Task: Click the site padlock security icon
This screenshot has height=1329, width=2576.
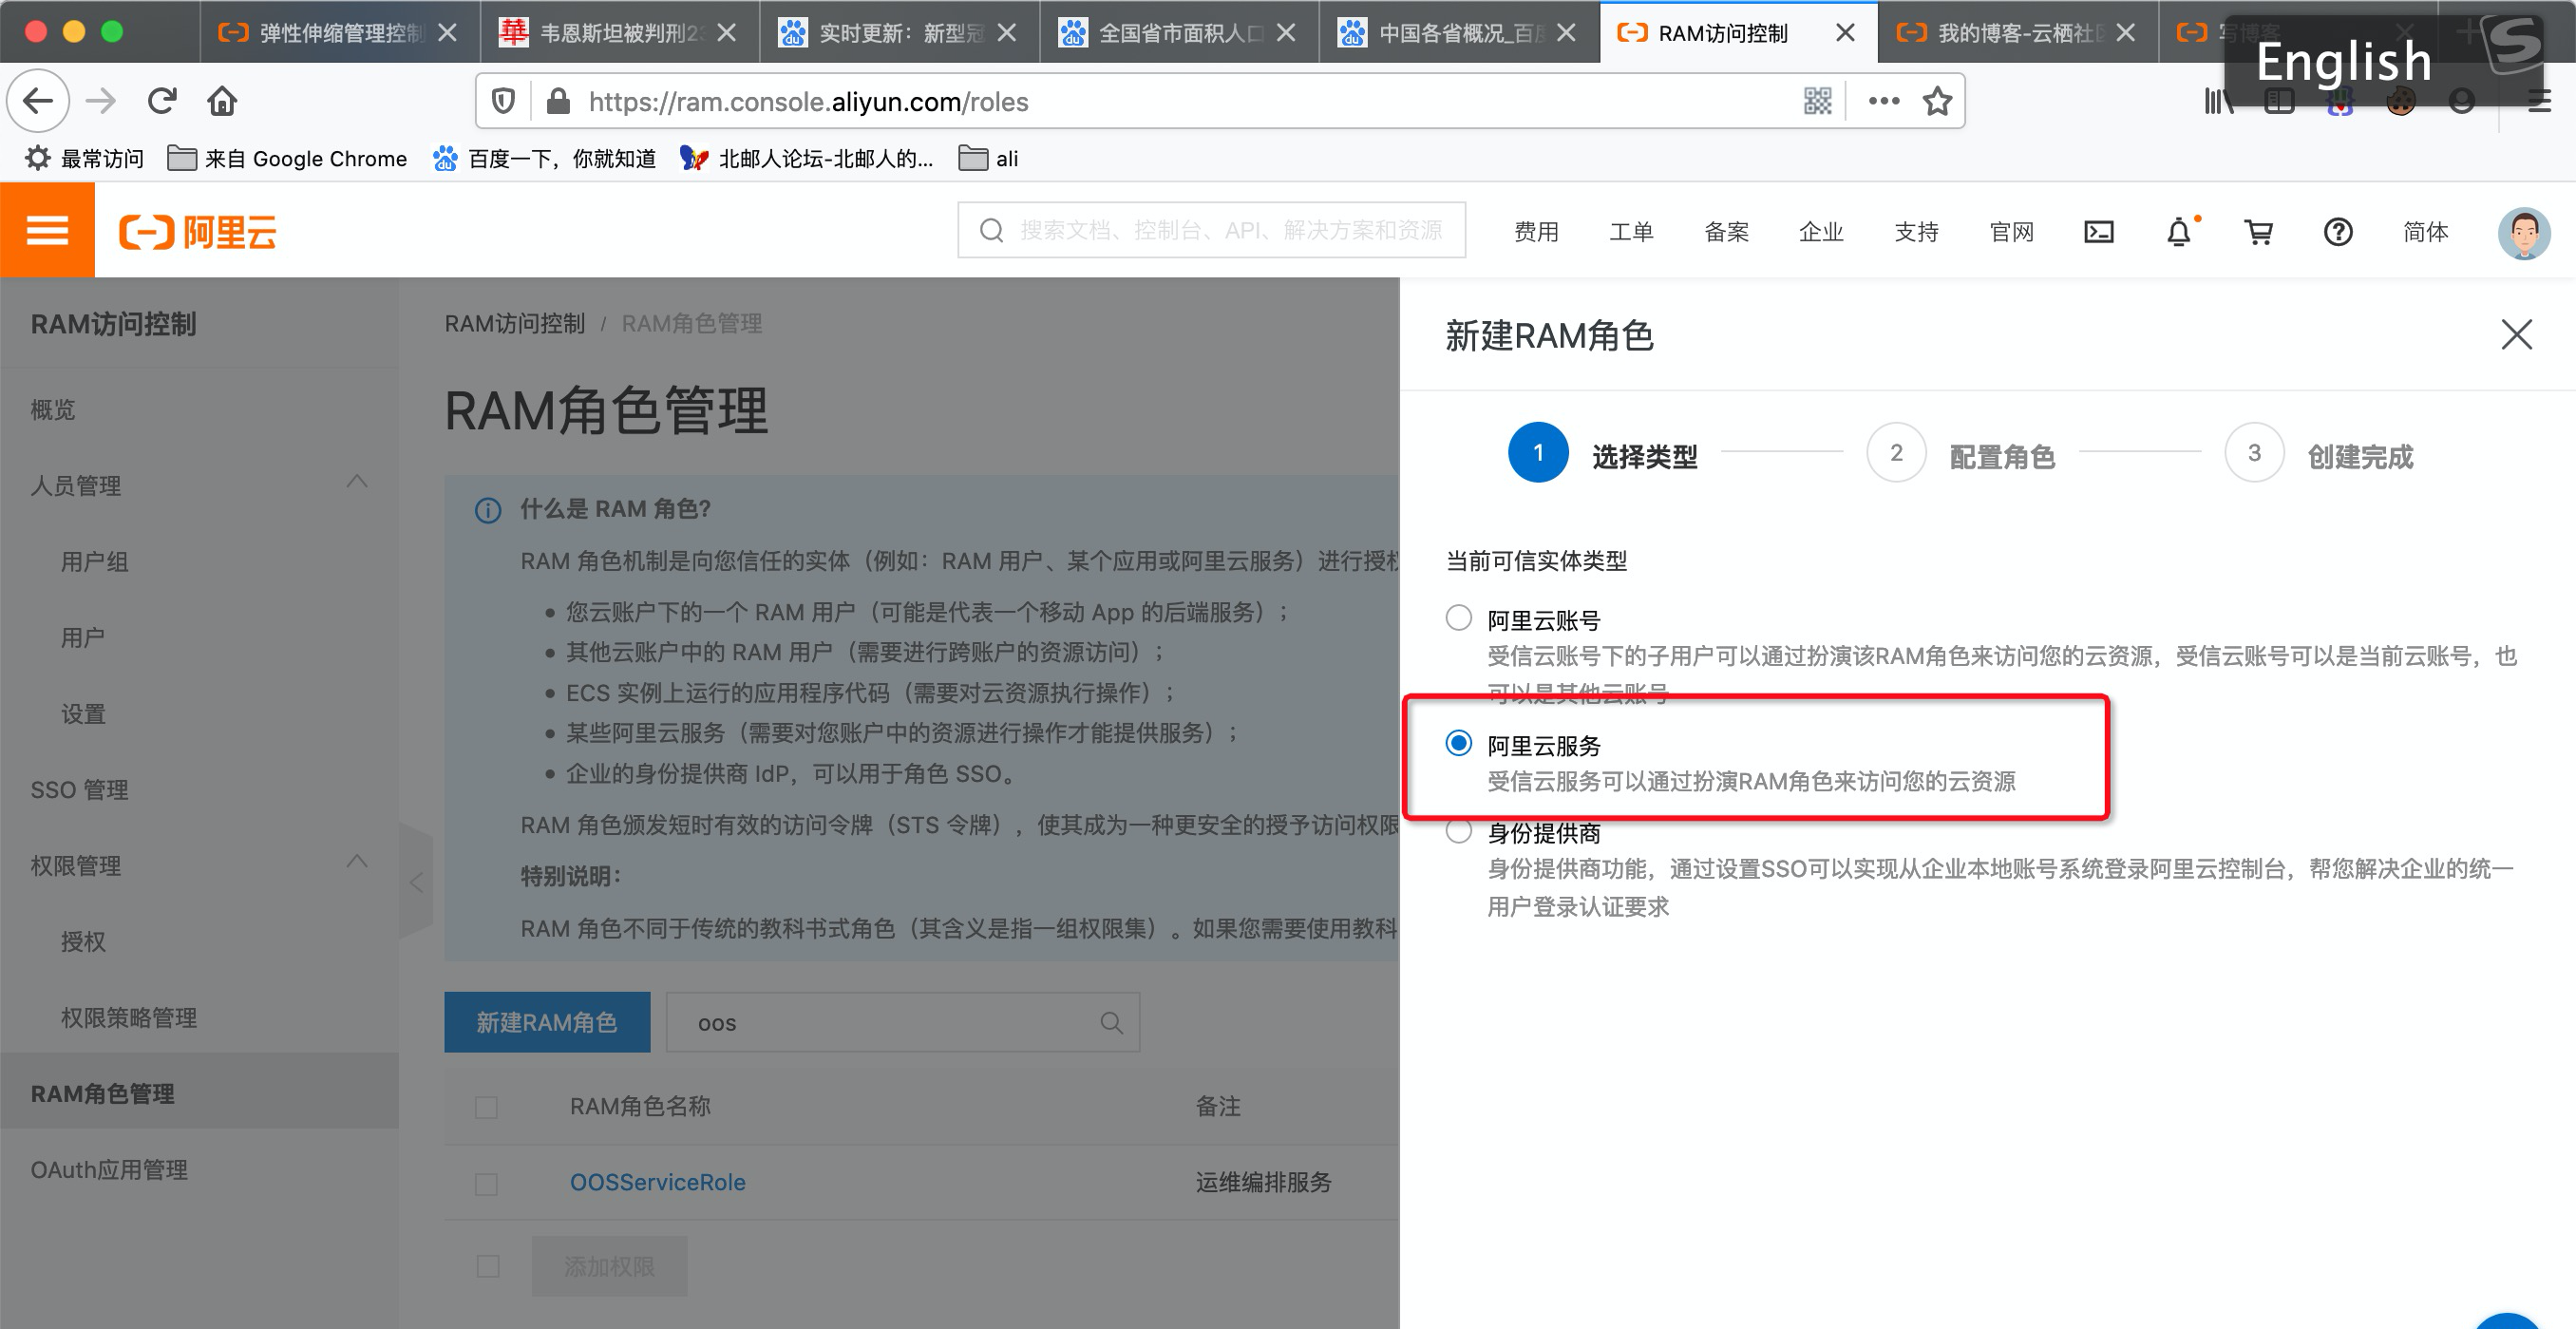Action: [558, 101]
